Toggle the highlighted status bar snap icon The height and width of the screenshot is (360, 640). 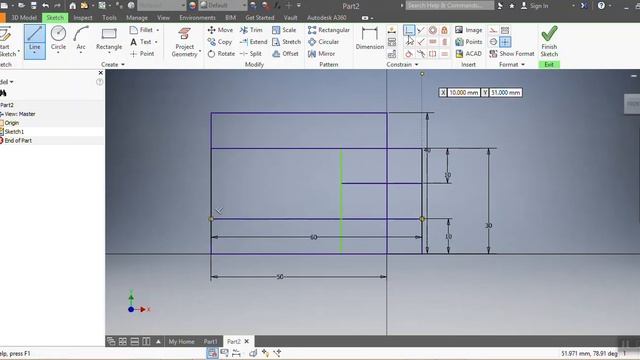[x=212, y=353]
